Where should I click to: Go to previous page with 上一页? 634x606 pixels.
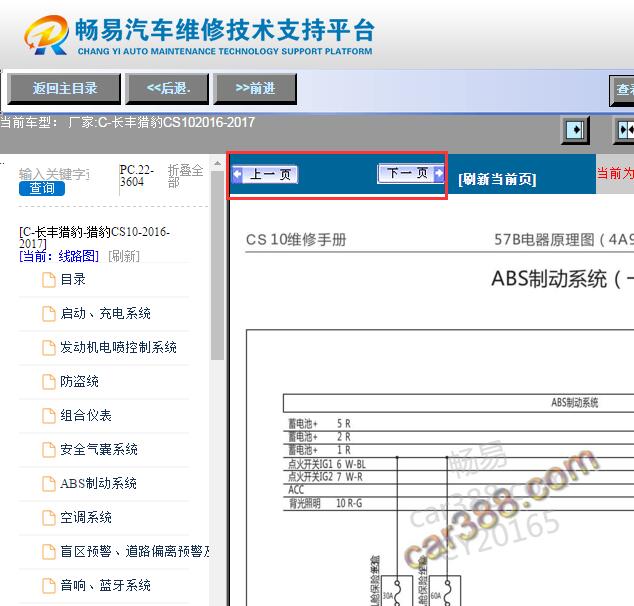click(265, 175)
